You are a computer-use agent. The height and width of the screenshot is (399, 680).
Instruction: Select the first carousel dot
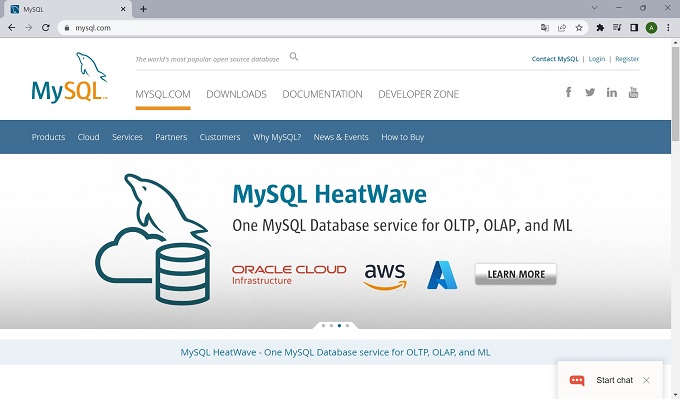tap(323, 325)
